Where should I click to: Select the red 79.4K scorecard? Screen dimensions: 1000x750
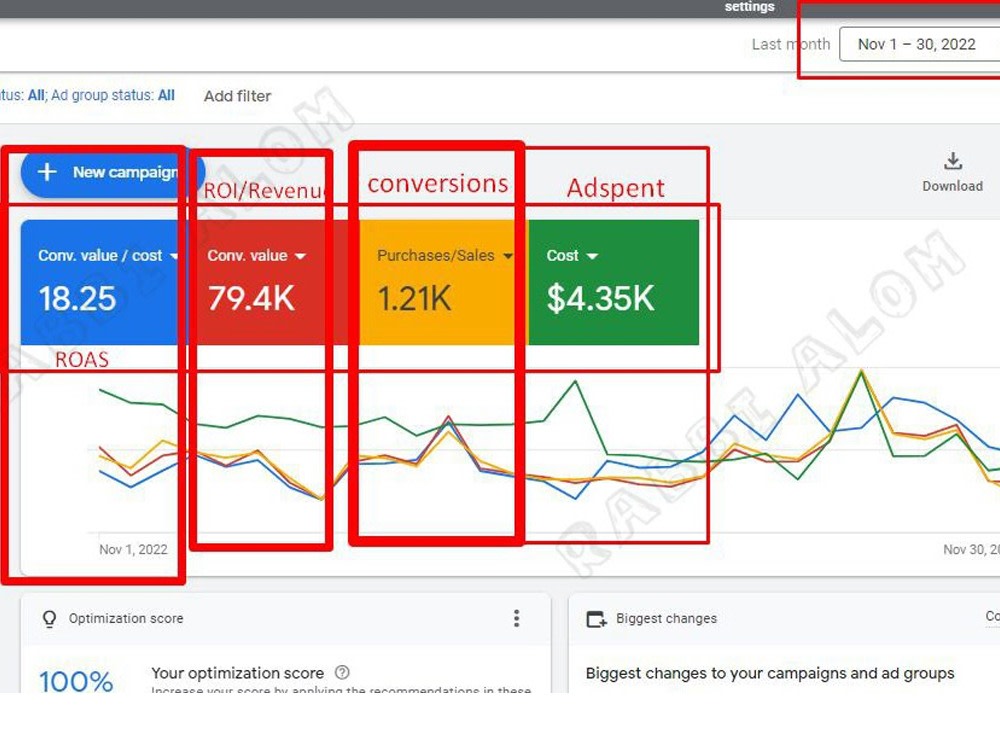pyautogui.click(x=275, y=283)
